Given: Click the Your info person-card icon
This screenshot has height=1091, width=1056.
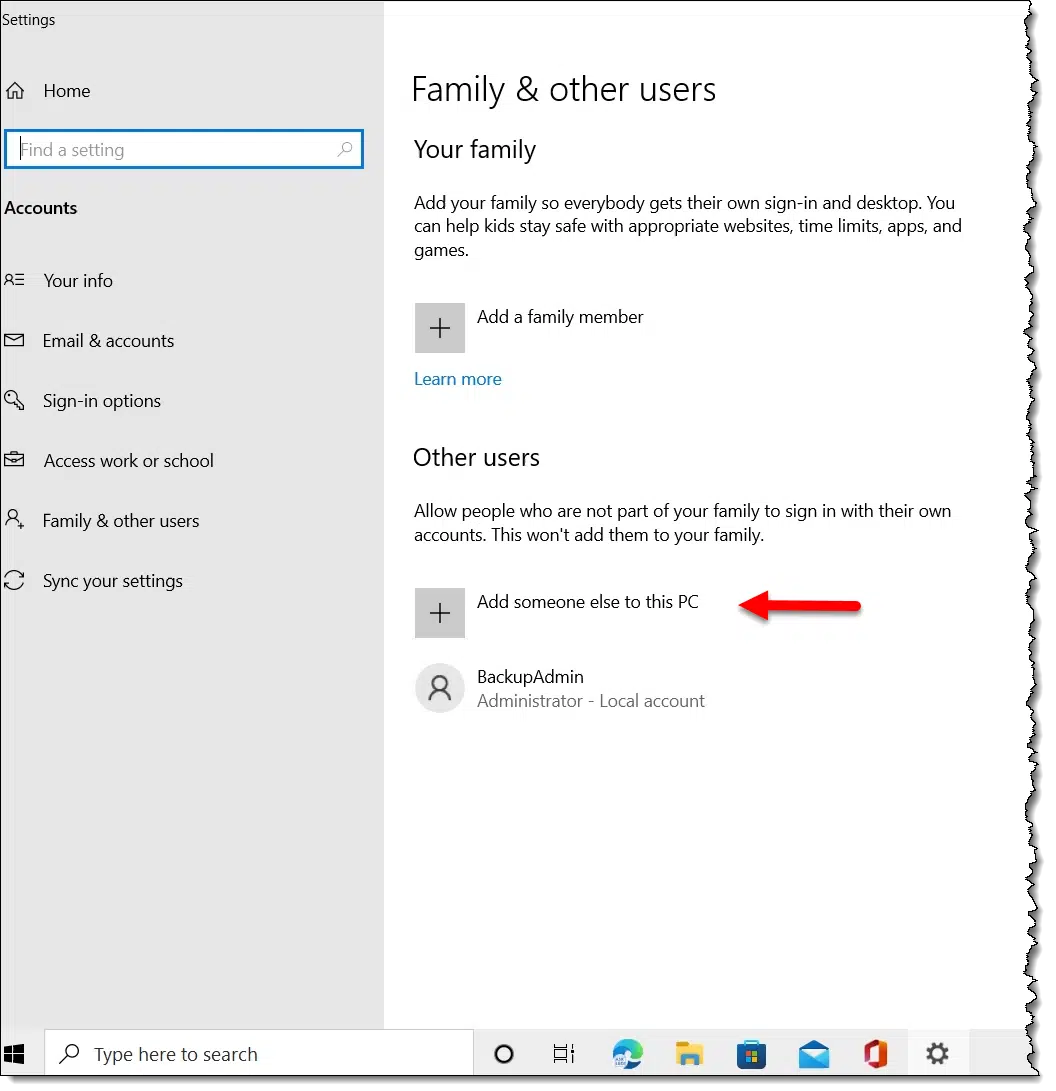Looking at the screenshot, I should [x=14, y=280].
